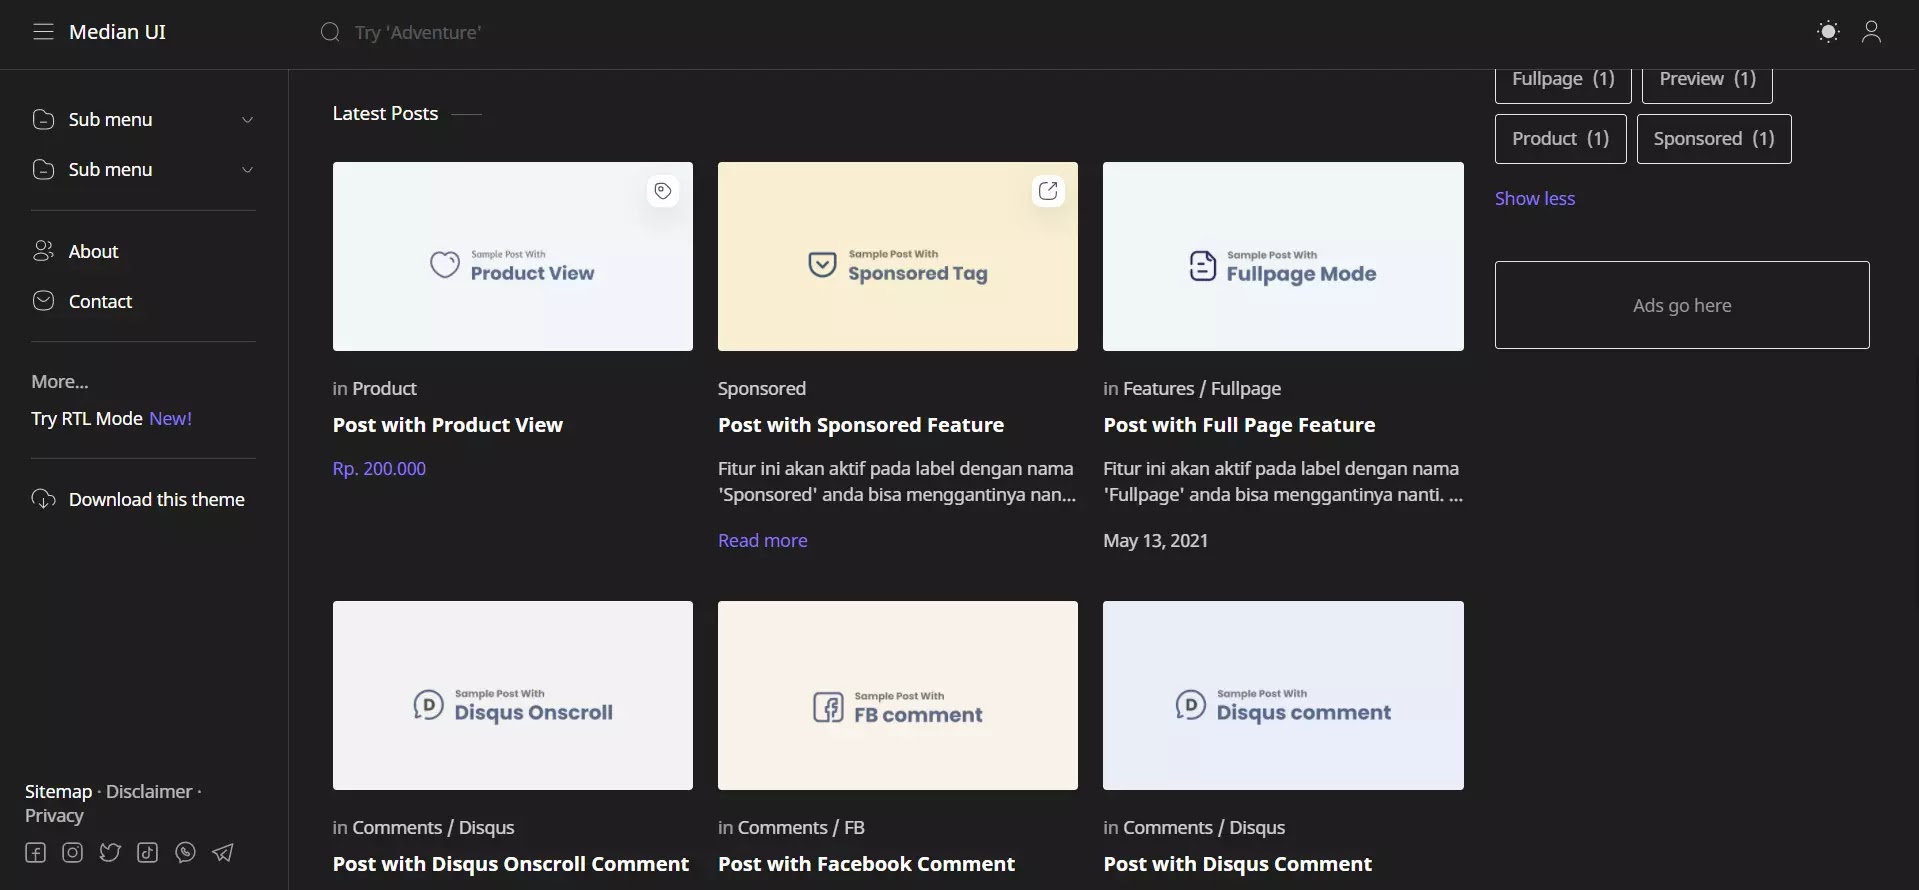This screenshot has width=1919, height=890.
Task: Open the WhatsApp social icon
Action: click(x=185, y=852)
